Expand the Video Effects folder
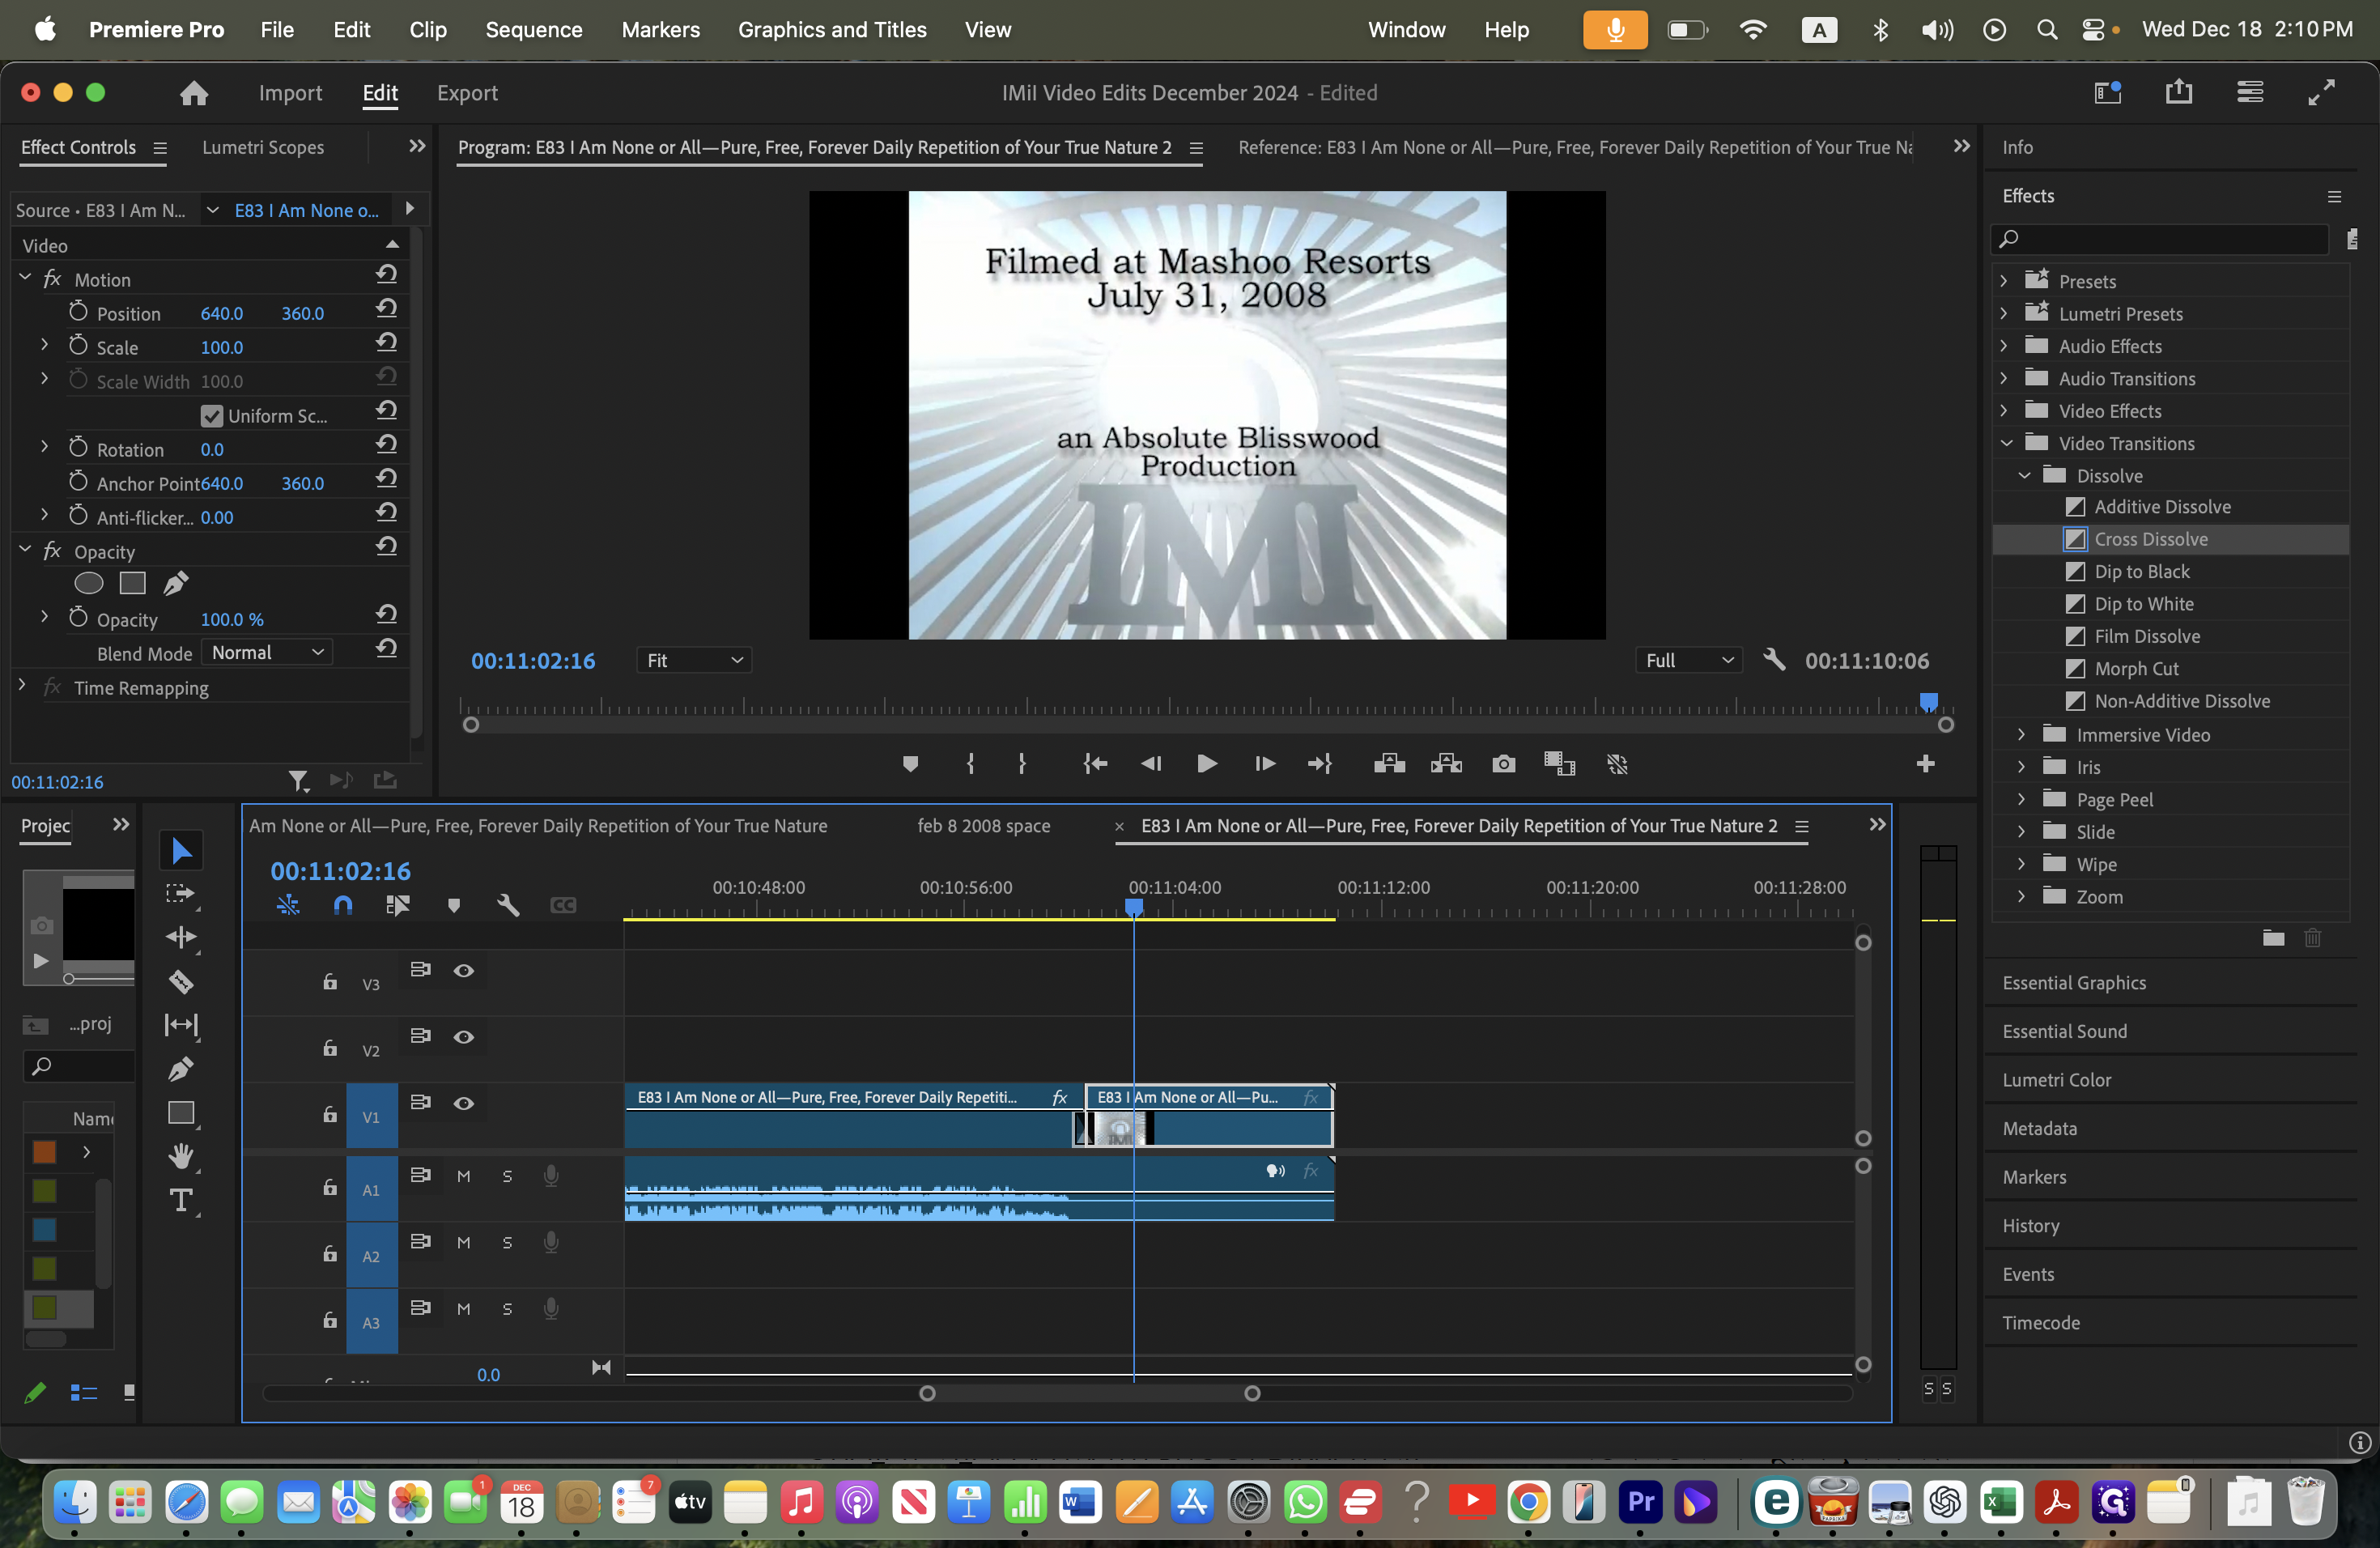 2003,411
